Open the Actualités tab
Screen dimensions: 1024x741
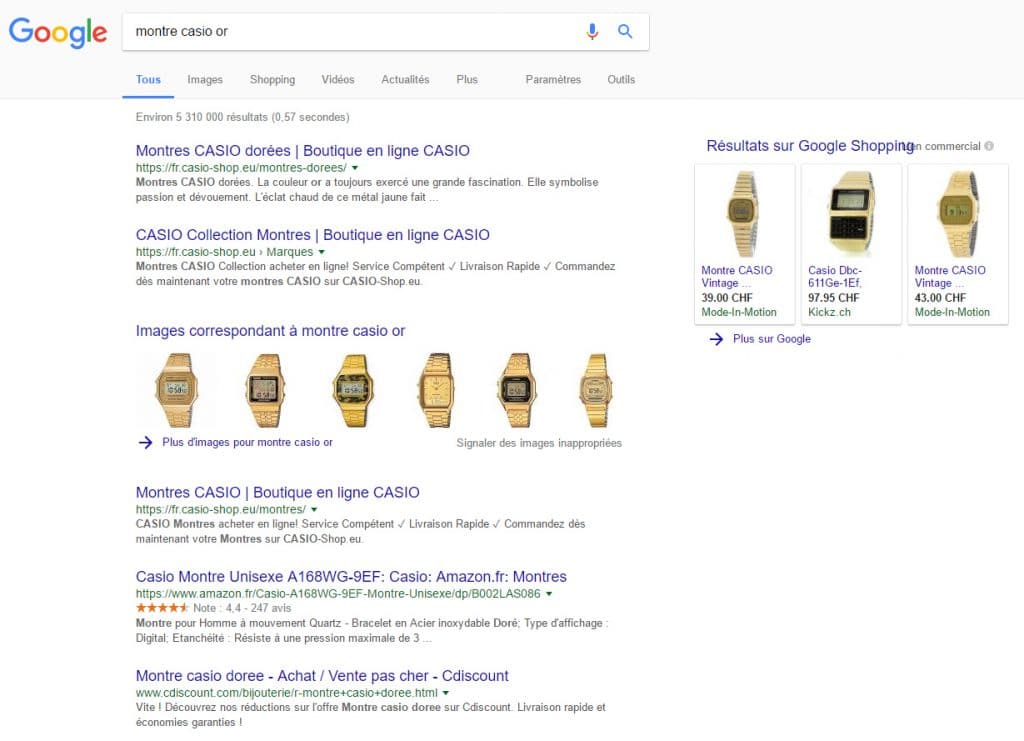click(405, 80)
